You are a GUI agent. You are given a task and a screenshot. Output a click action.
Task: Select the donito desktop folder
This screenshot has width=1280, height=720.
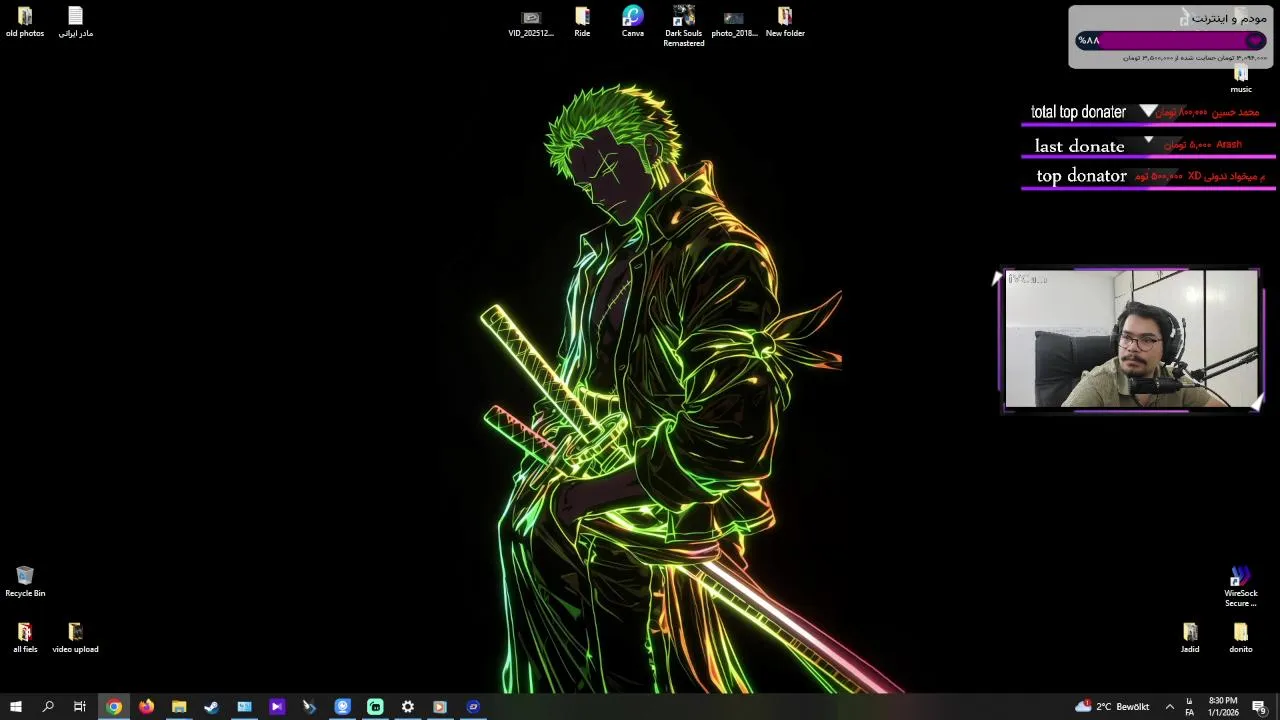tap(1241, 638)
